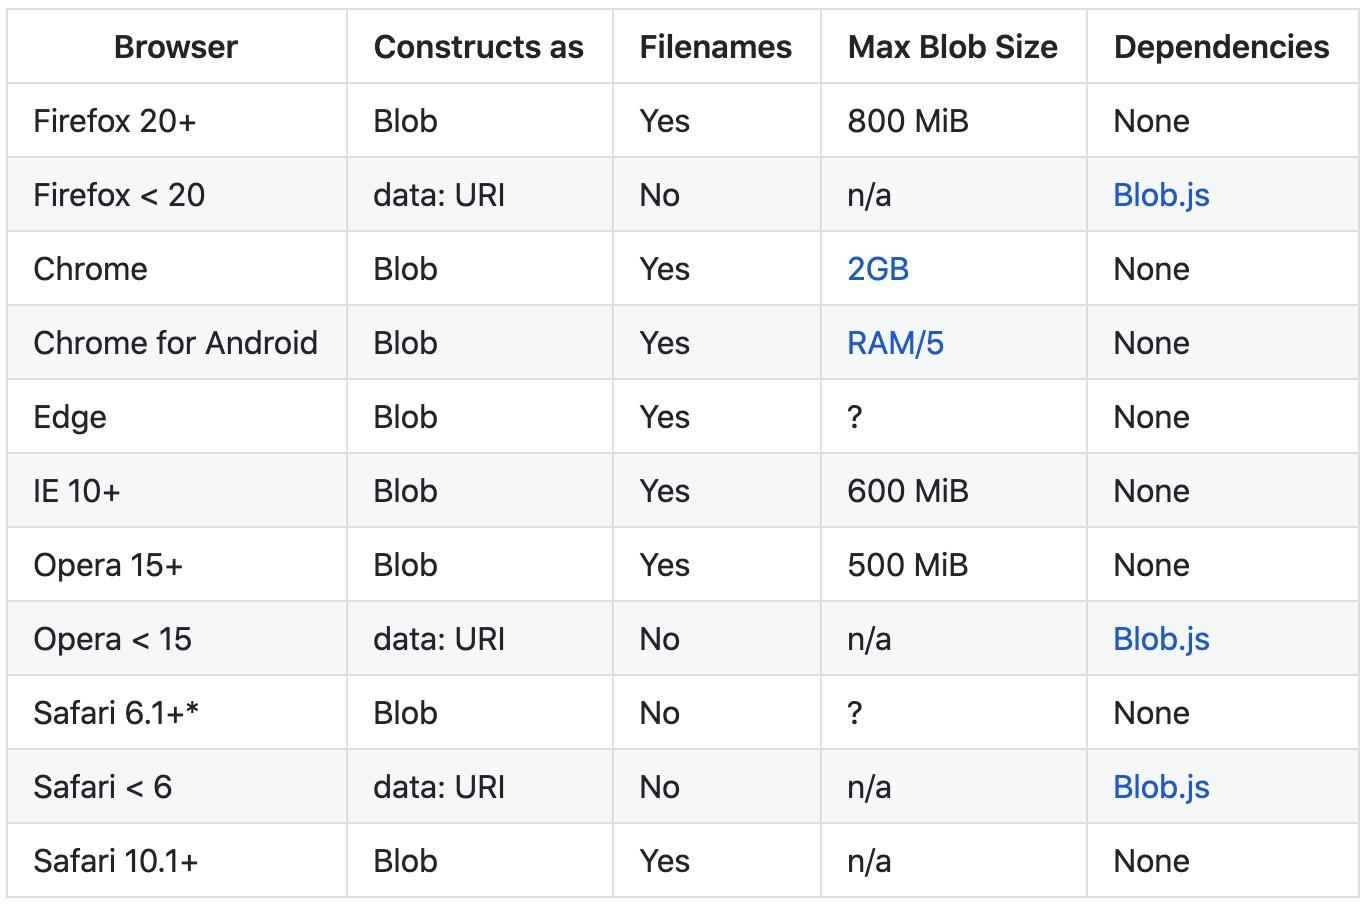Click the Opera 15+ browser cell
The image size is (1370, 906).
(108, 565)
